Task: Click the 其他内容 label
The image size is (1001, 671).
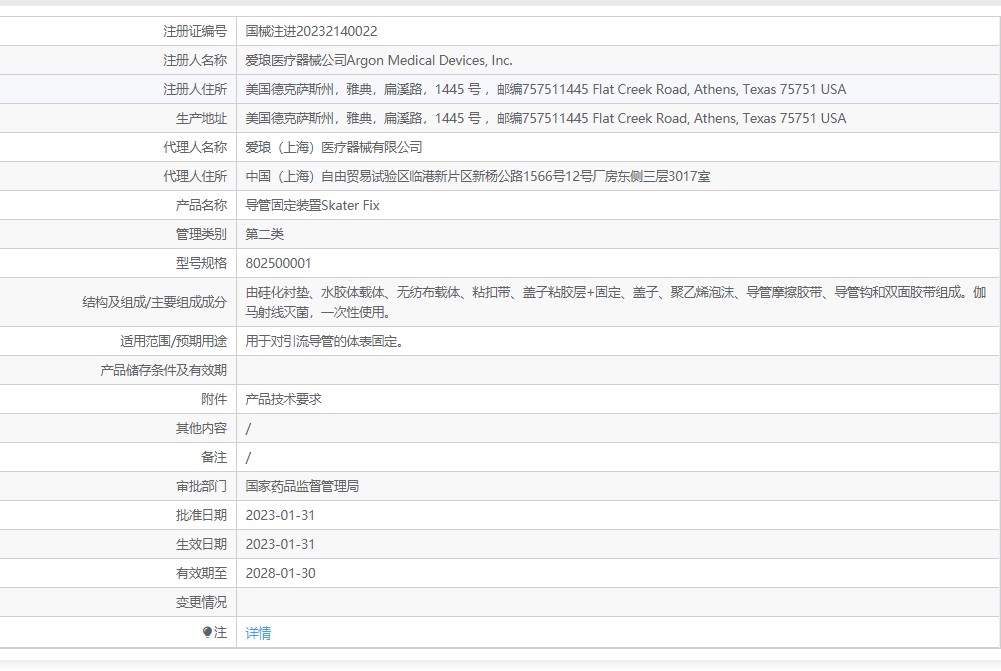Action: tap(201, 428)
